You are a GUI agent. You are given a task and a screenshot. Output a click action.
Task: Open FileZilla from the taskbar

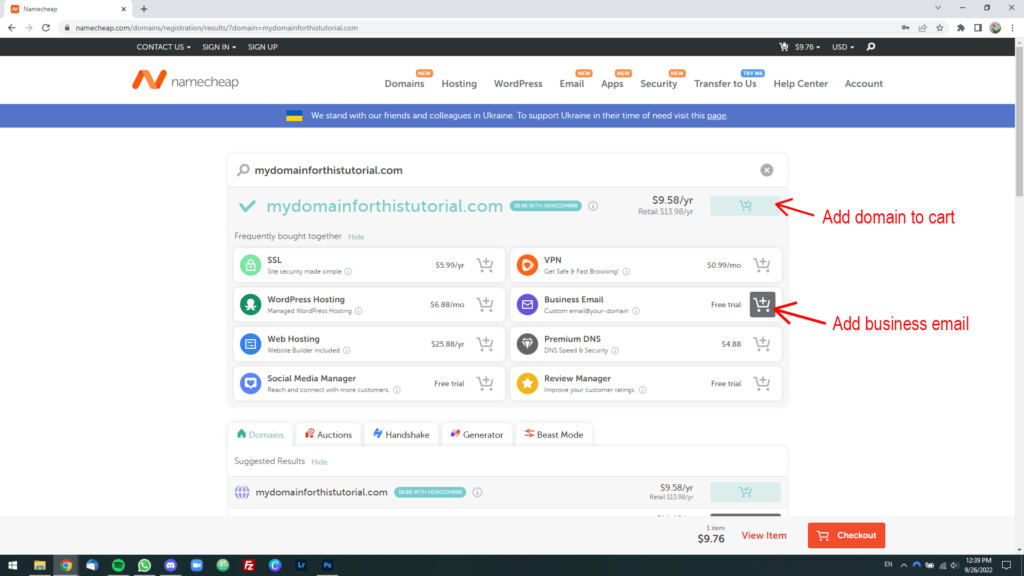coord(249,566)
